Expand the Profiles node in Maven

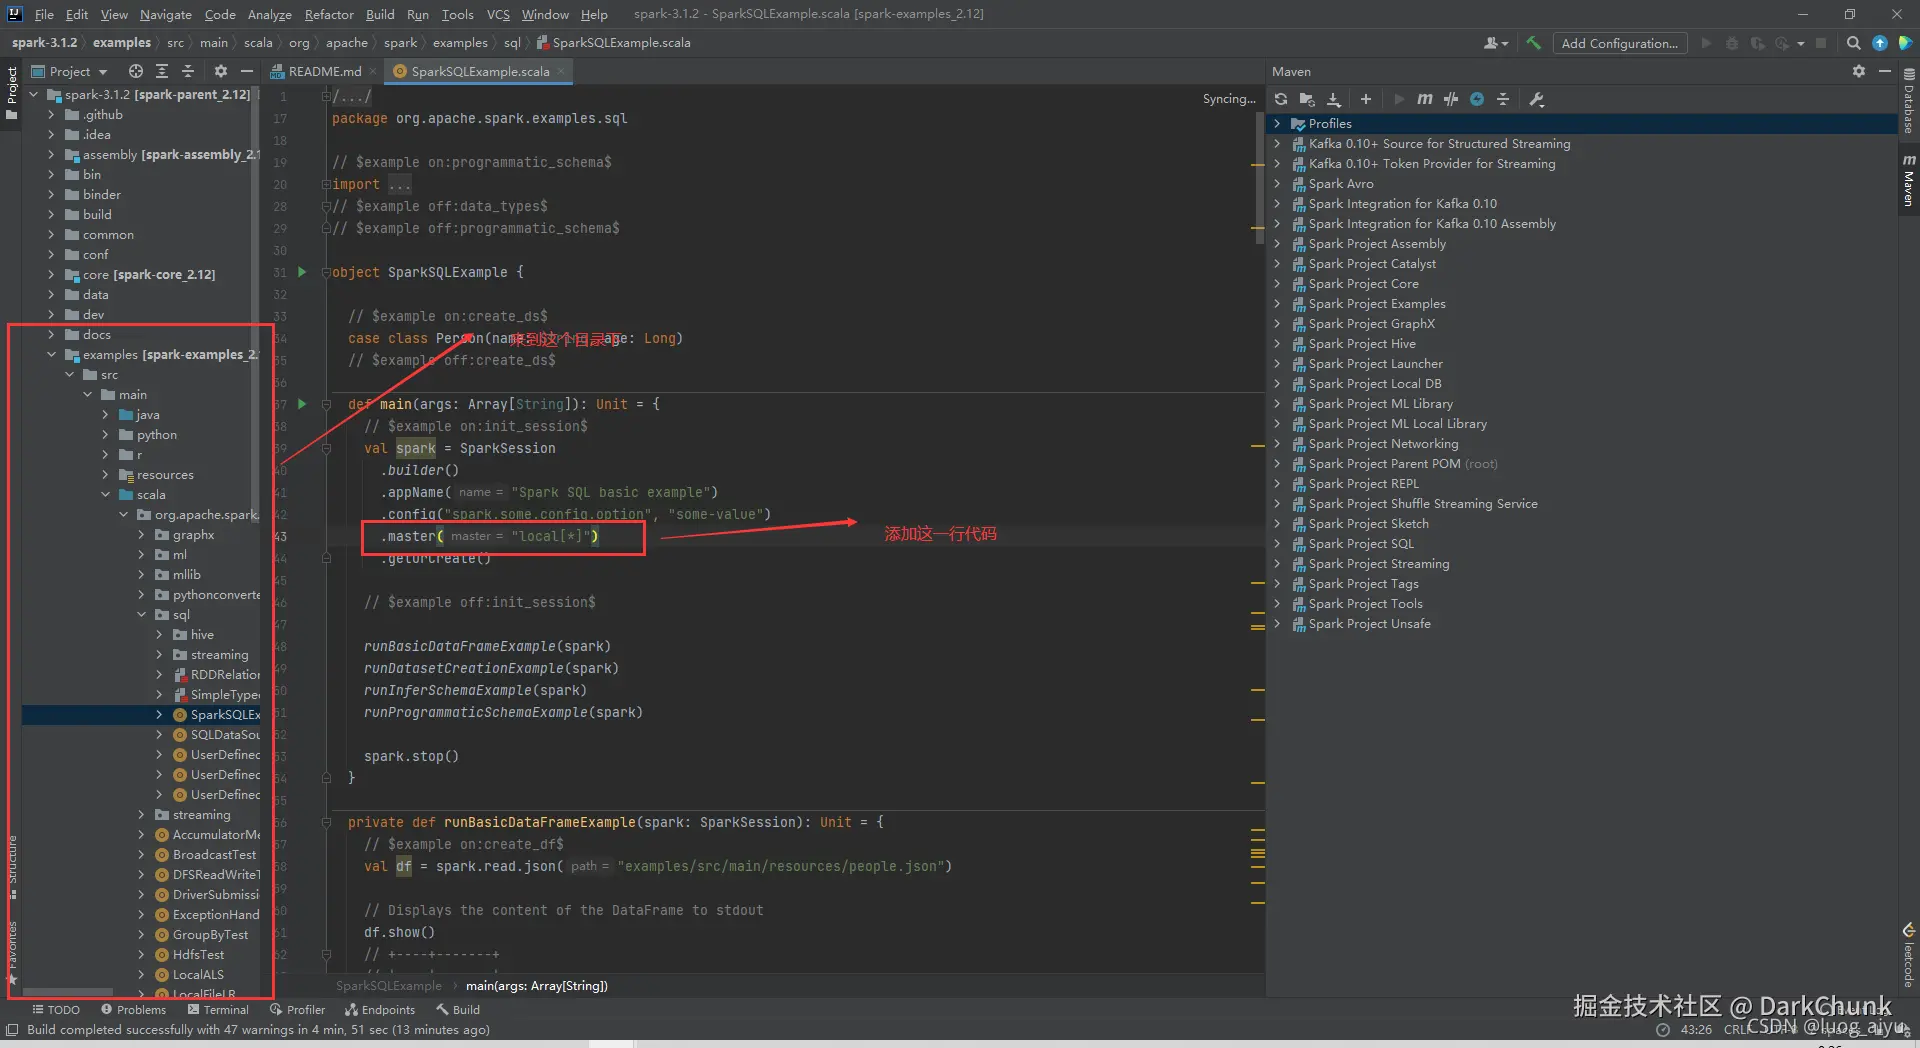(1277, 124)
